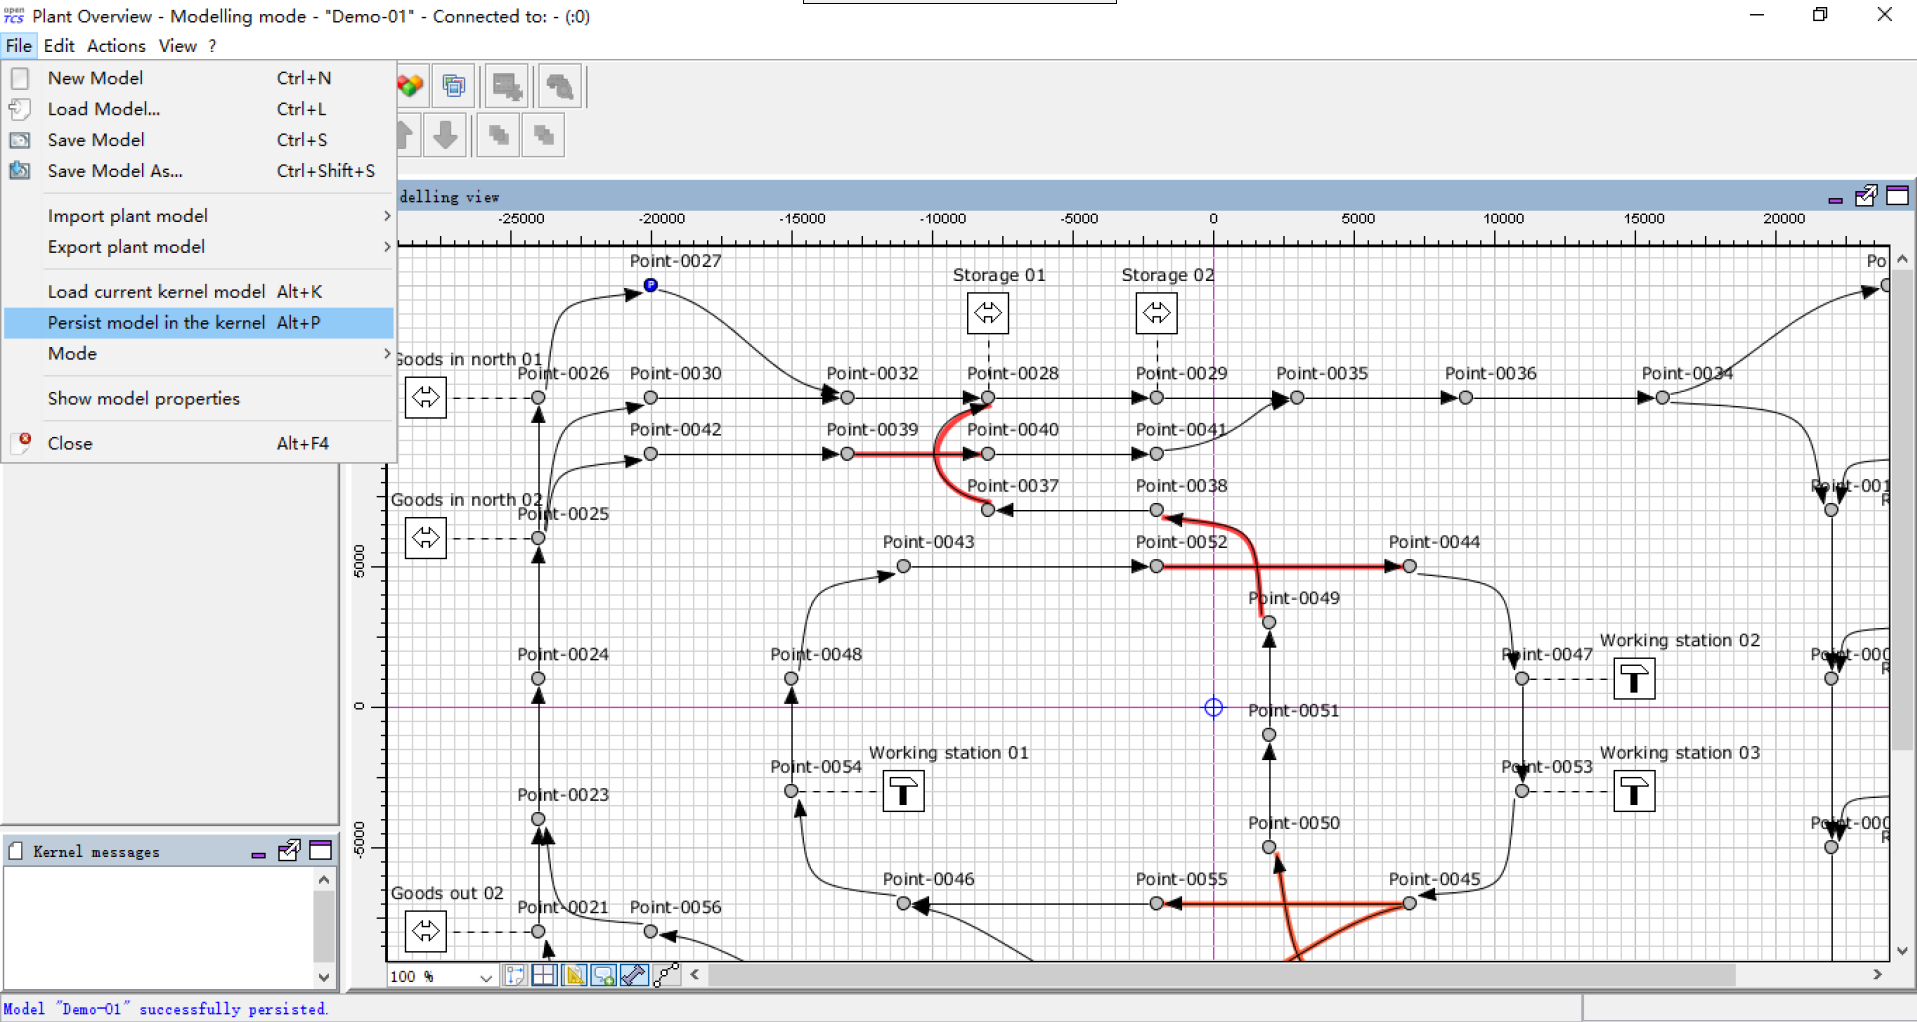Maximize the modelling view panel

1898,196
